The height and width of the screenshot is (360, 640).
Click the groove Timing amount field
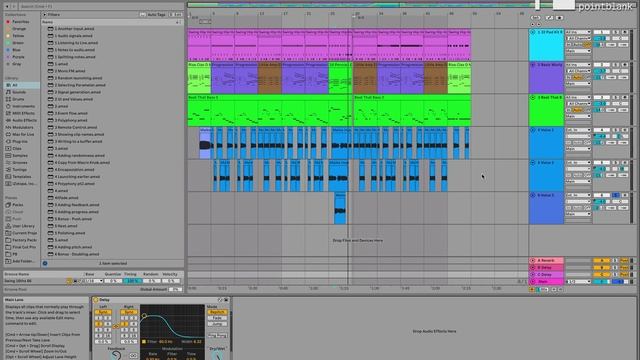132,281
